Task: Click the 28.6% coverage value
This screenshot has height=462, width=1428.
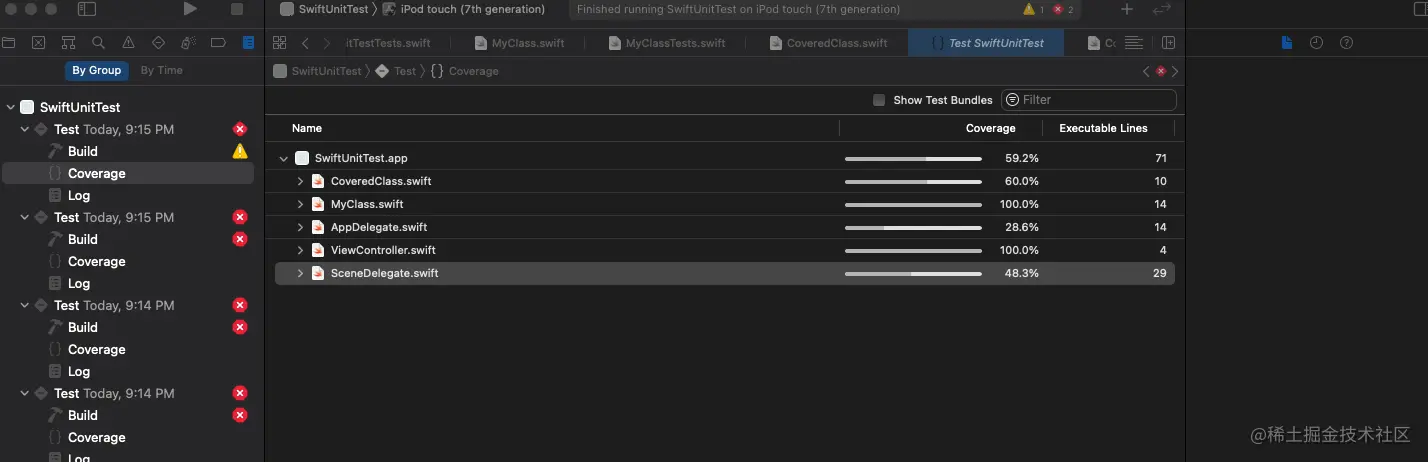Action: coord(1022,227)
